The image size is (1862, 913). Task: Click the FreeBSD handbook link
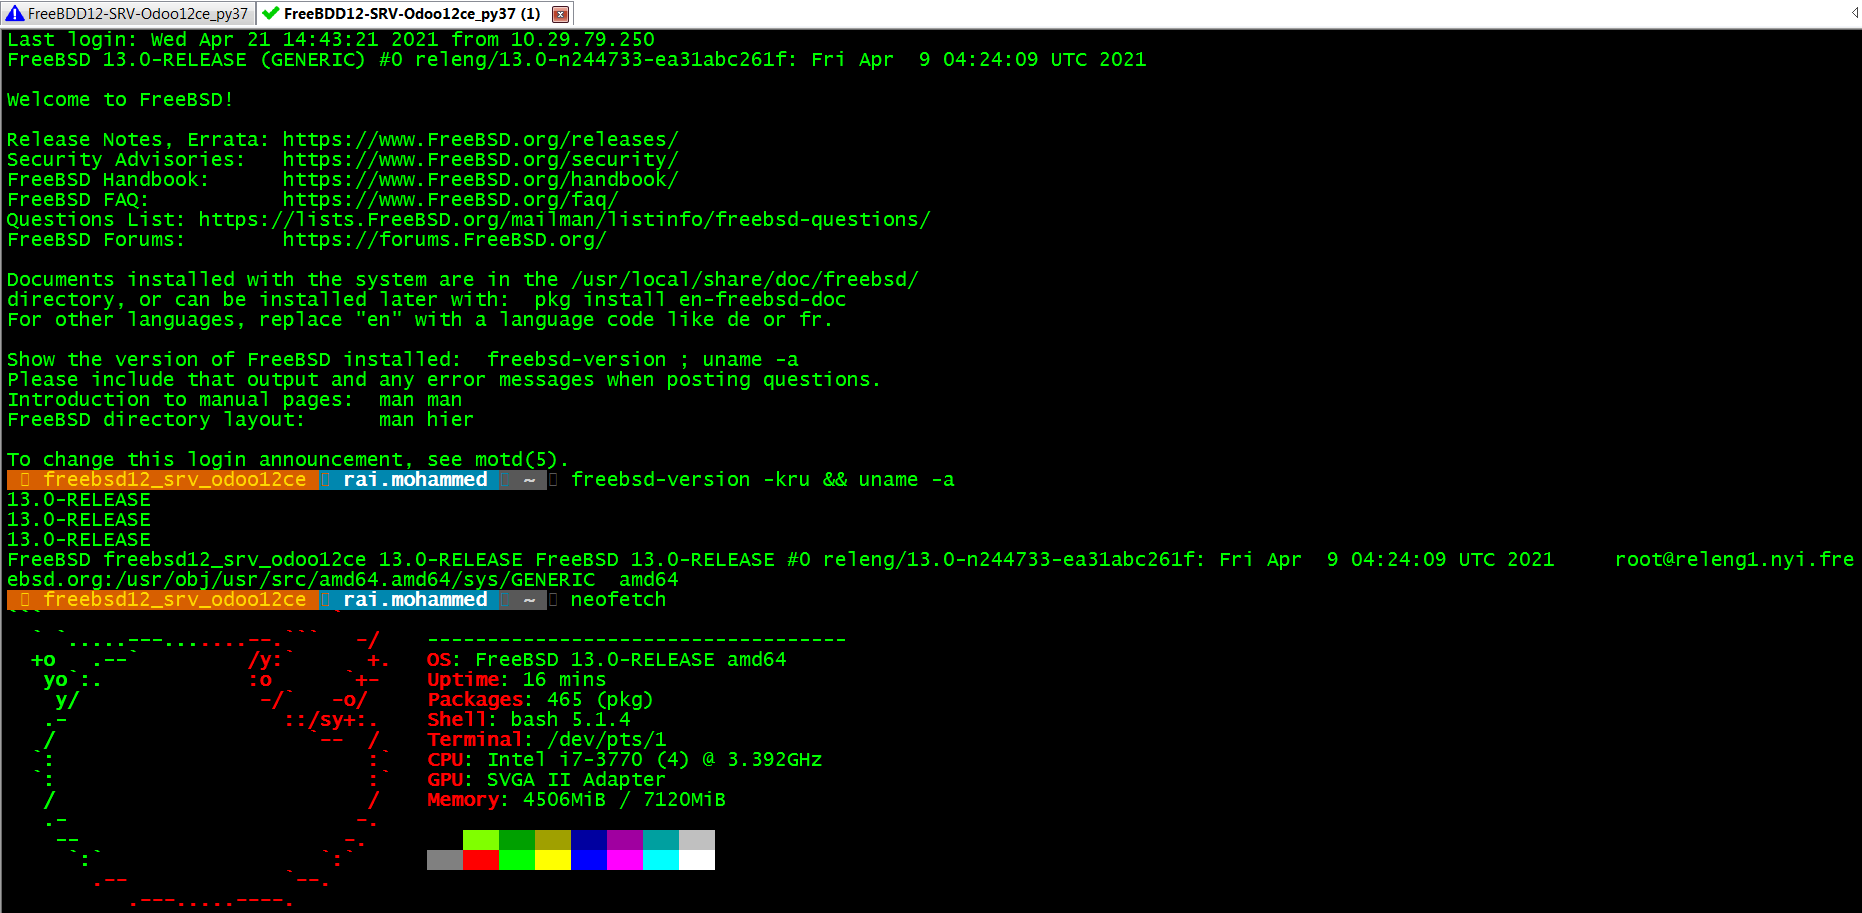[x=480, y=180]
